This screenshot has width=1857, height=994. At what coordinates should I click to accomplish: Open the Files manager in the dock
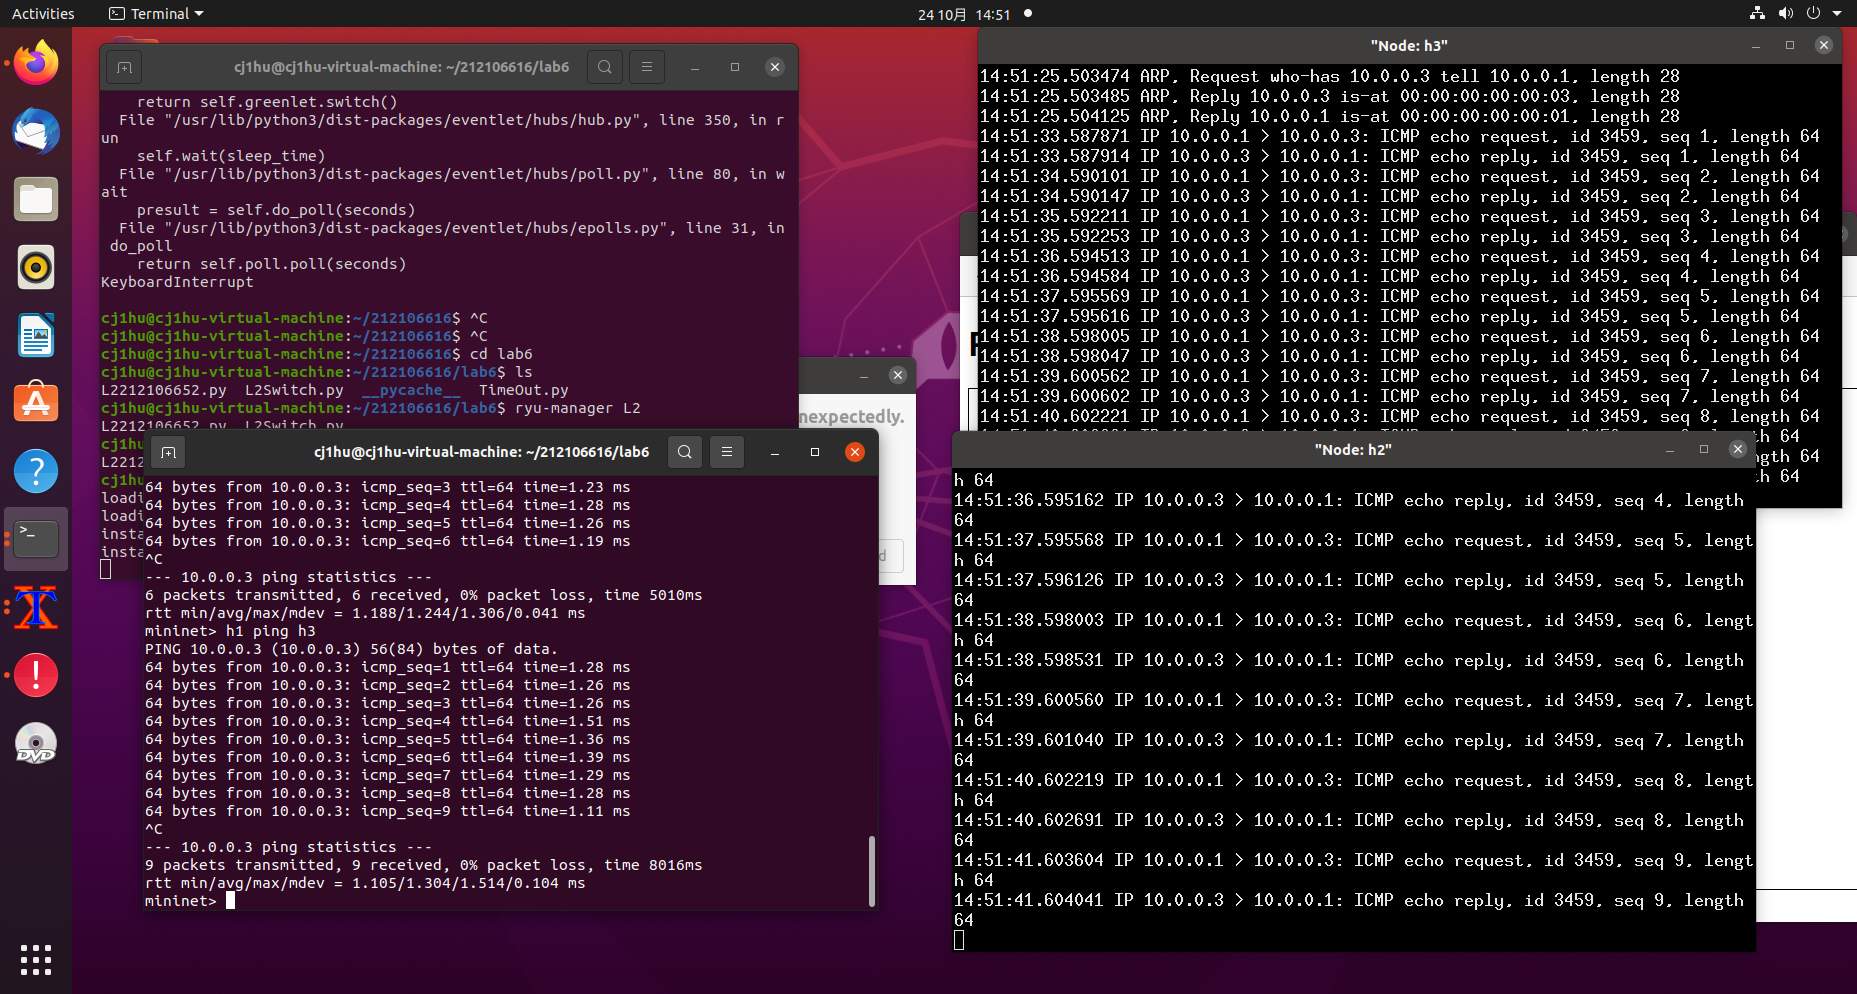[x=36, y=200]
